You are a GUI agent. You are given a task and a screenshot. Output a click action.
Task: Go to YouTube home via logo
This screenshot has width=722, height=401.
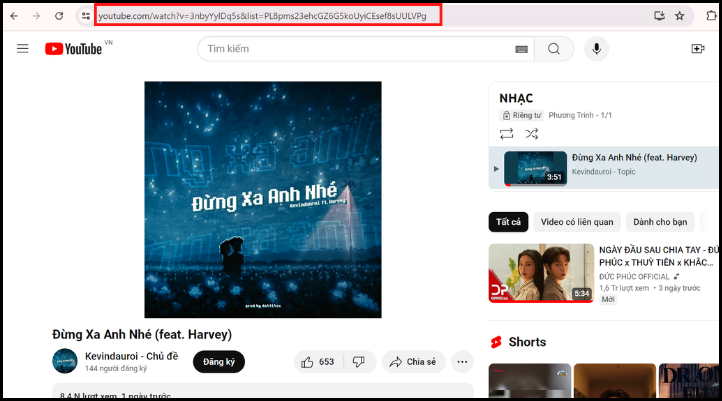74,49
